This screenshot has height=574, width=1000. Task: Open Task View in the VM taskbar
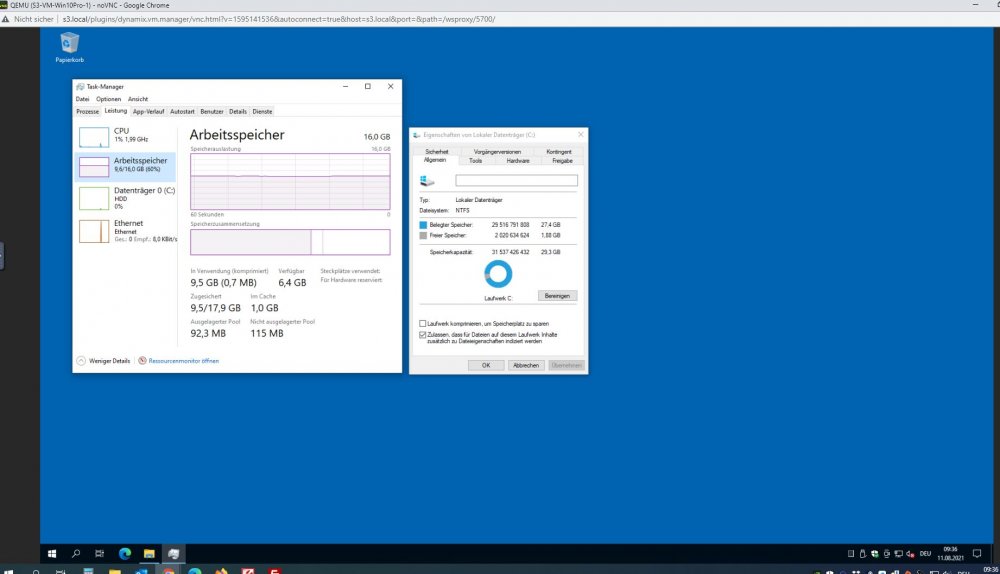click(99, 554)
